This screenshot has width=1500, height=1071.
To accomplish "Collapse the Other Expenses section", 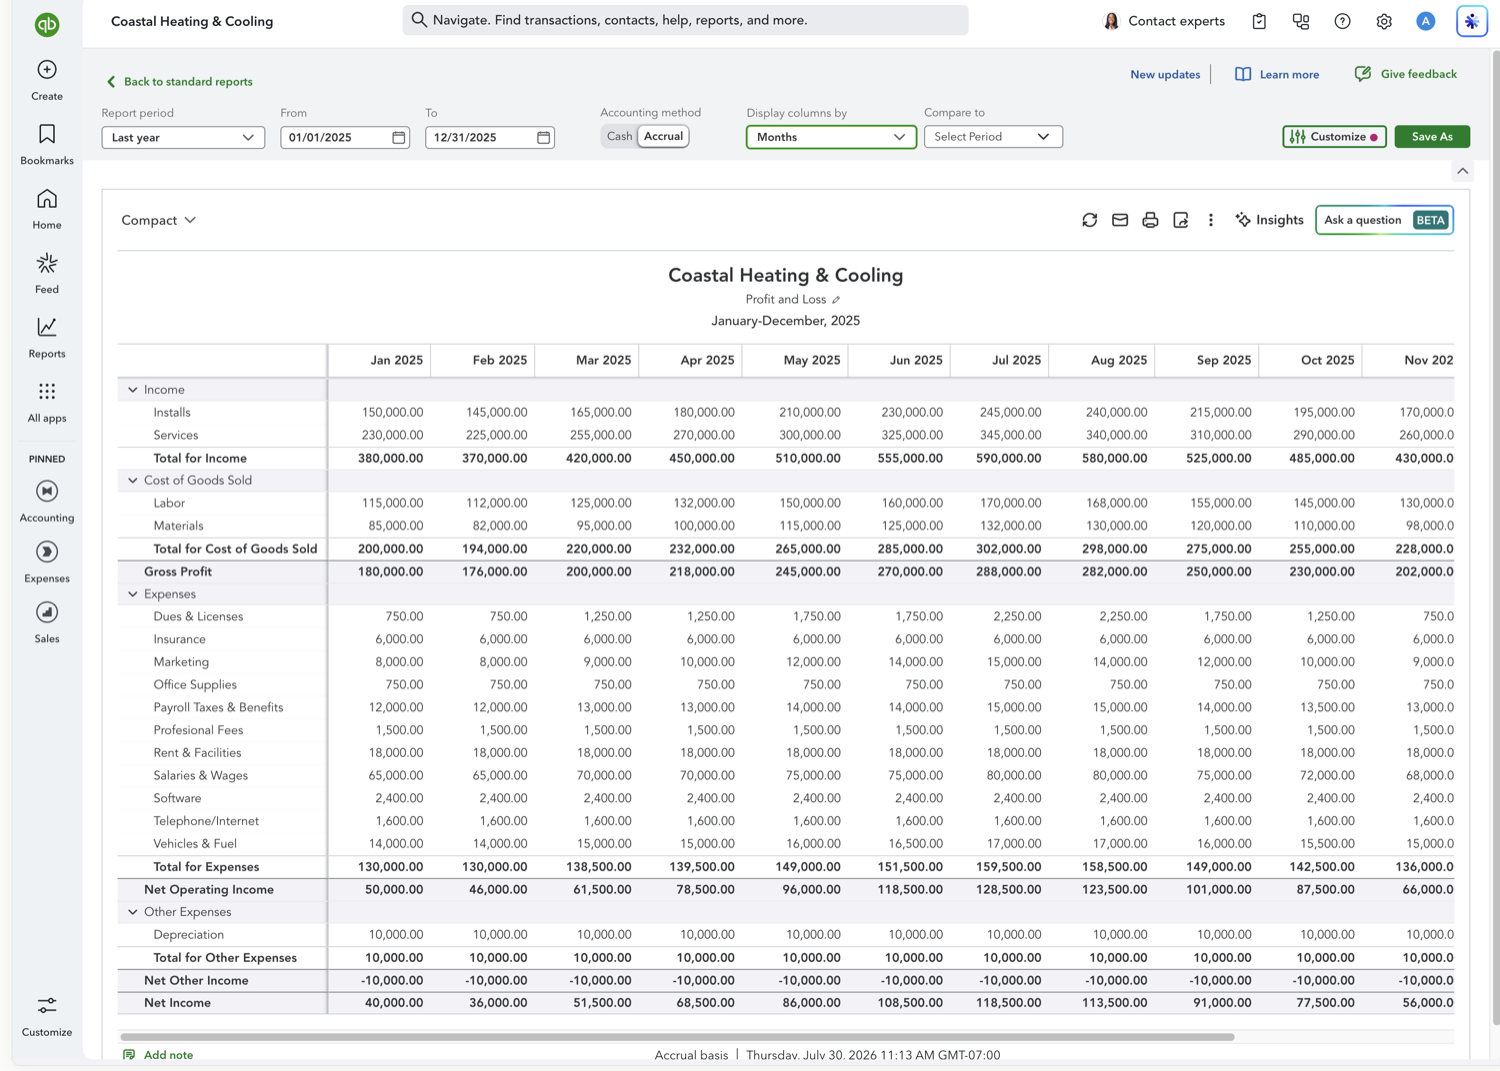I will point(133,912).
